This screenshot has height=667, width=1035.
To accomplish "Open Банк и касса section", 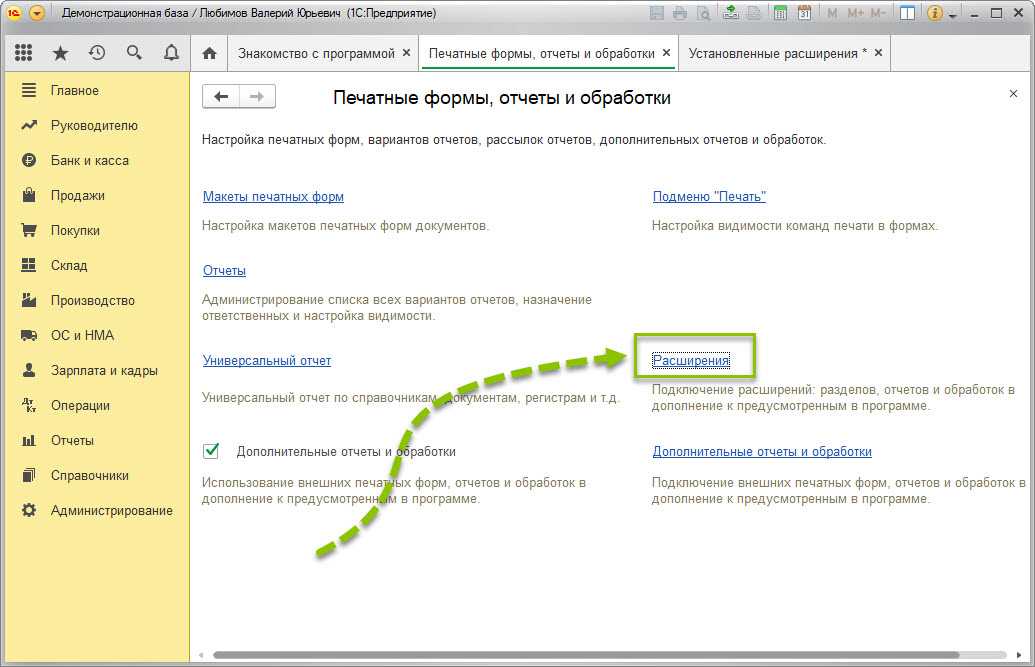I will pos(90,160).
